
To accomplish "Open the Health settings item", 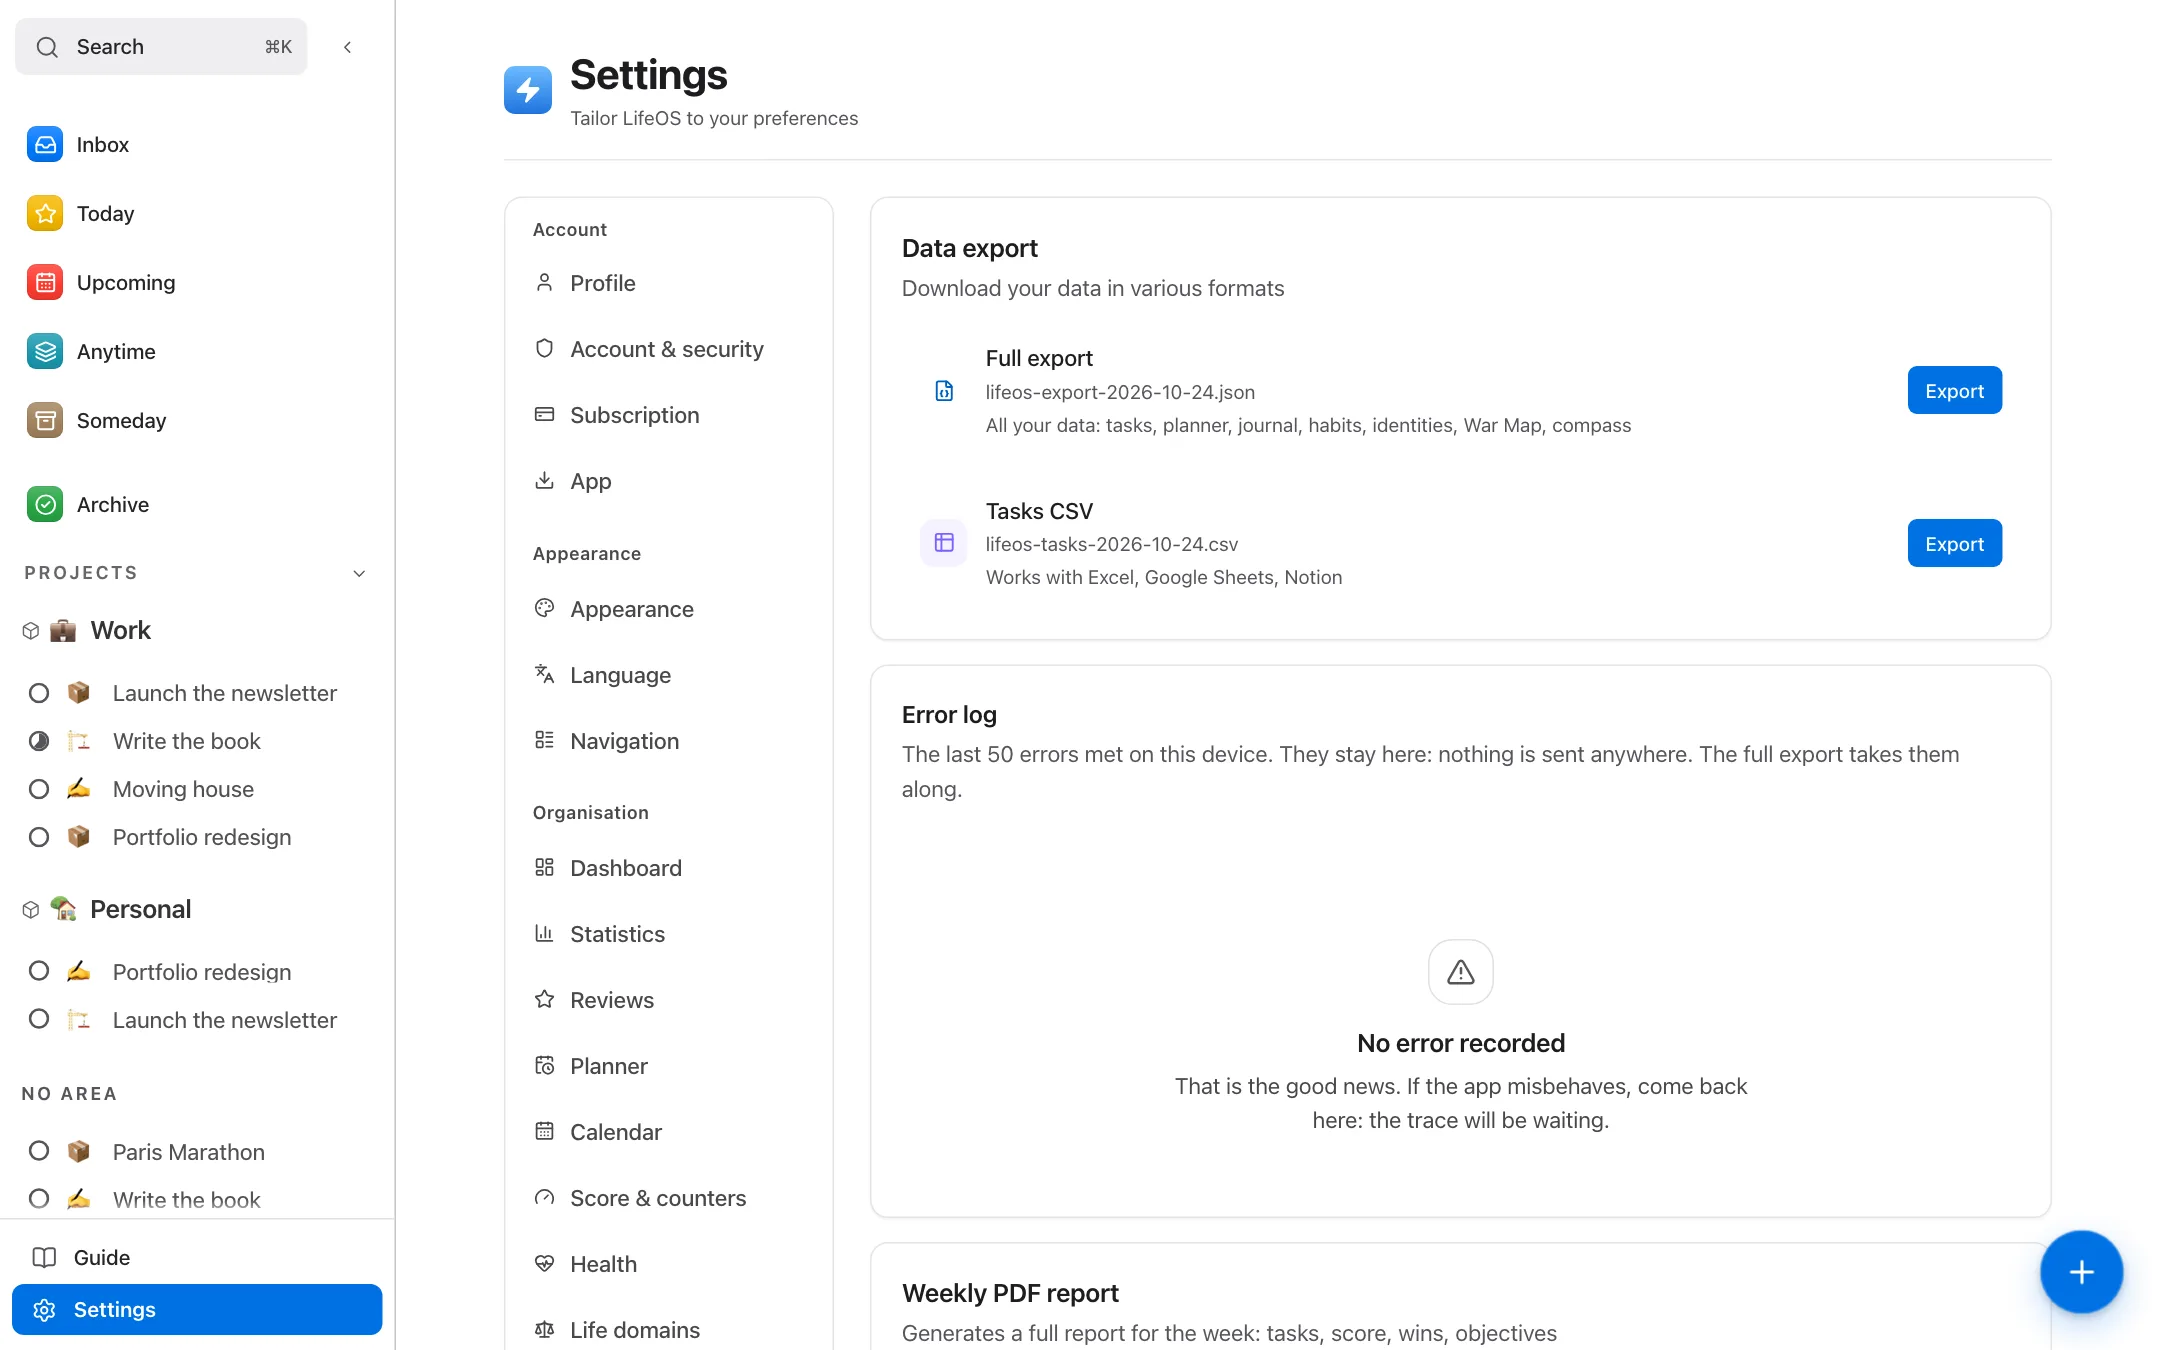I will coord(669,1264).
